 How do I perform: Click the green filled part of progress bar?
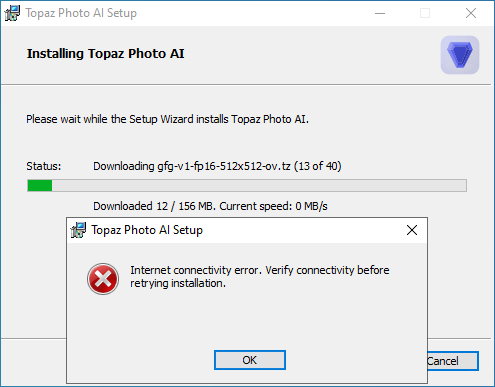[40, 185]
